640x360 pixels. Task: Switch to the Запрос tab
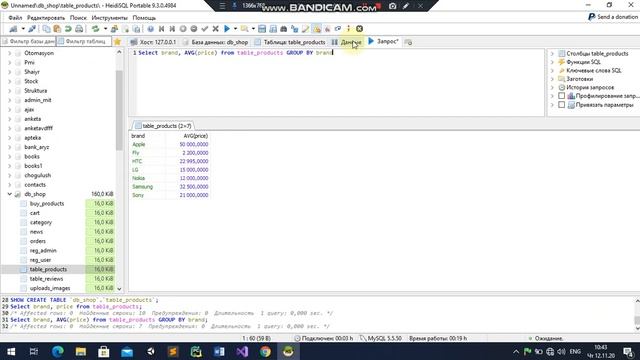click(383, 42)
